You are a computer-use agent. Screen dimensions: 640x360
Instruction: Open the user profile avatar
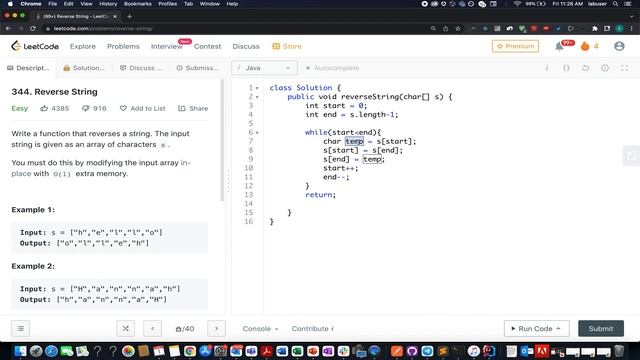point(619,46)
